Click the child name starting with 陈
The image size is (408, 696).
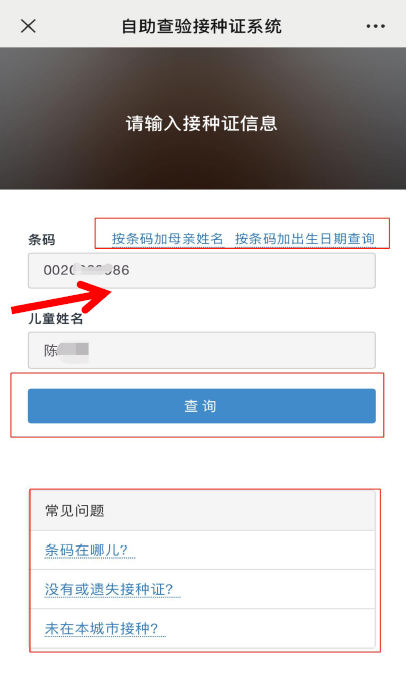[x=66, y=351]
